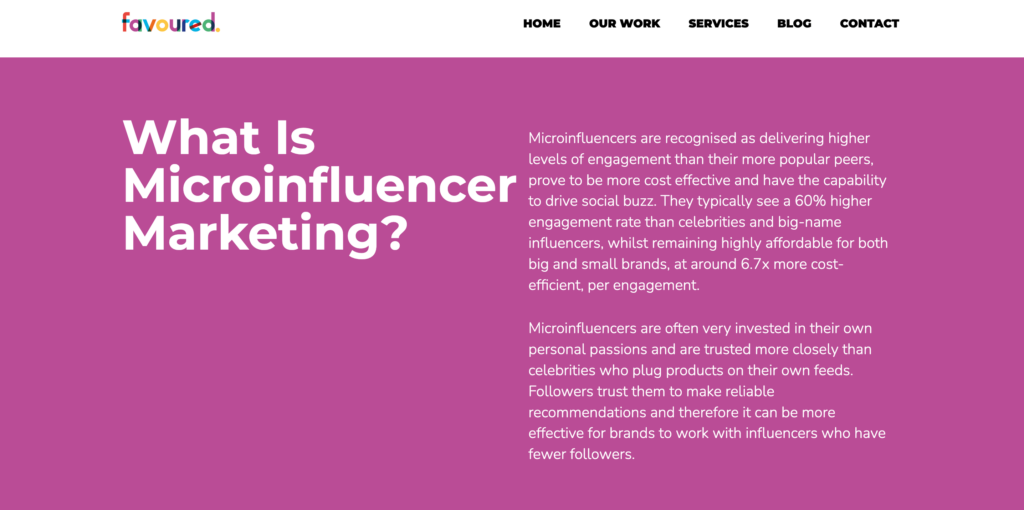Viewport: 1024px width, 510px height.
Task: Click "Marketing?" in the large heading
Action: [265, 234]
